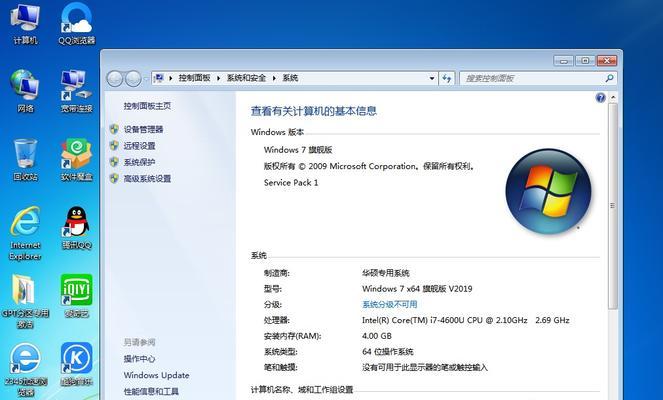Click the control panel icon in address bar
Viewport: 663px width, 400px height.
(159, 78)
